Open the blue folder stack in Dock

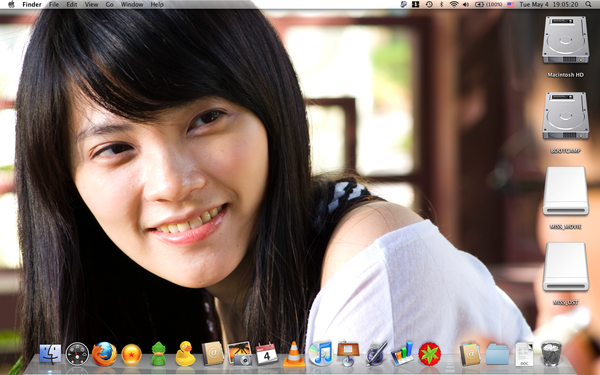tap(497, 354)
